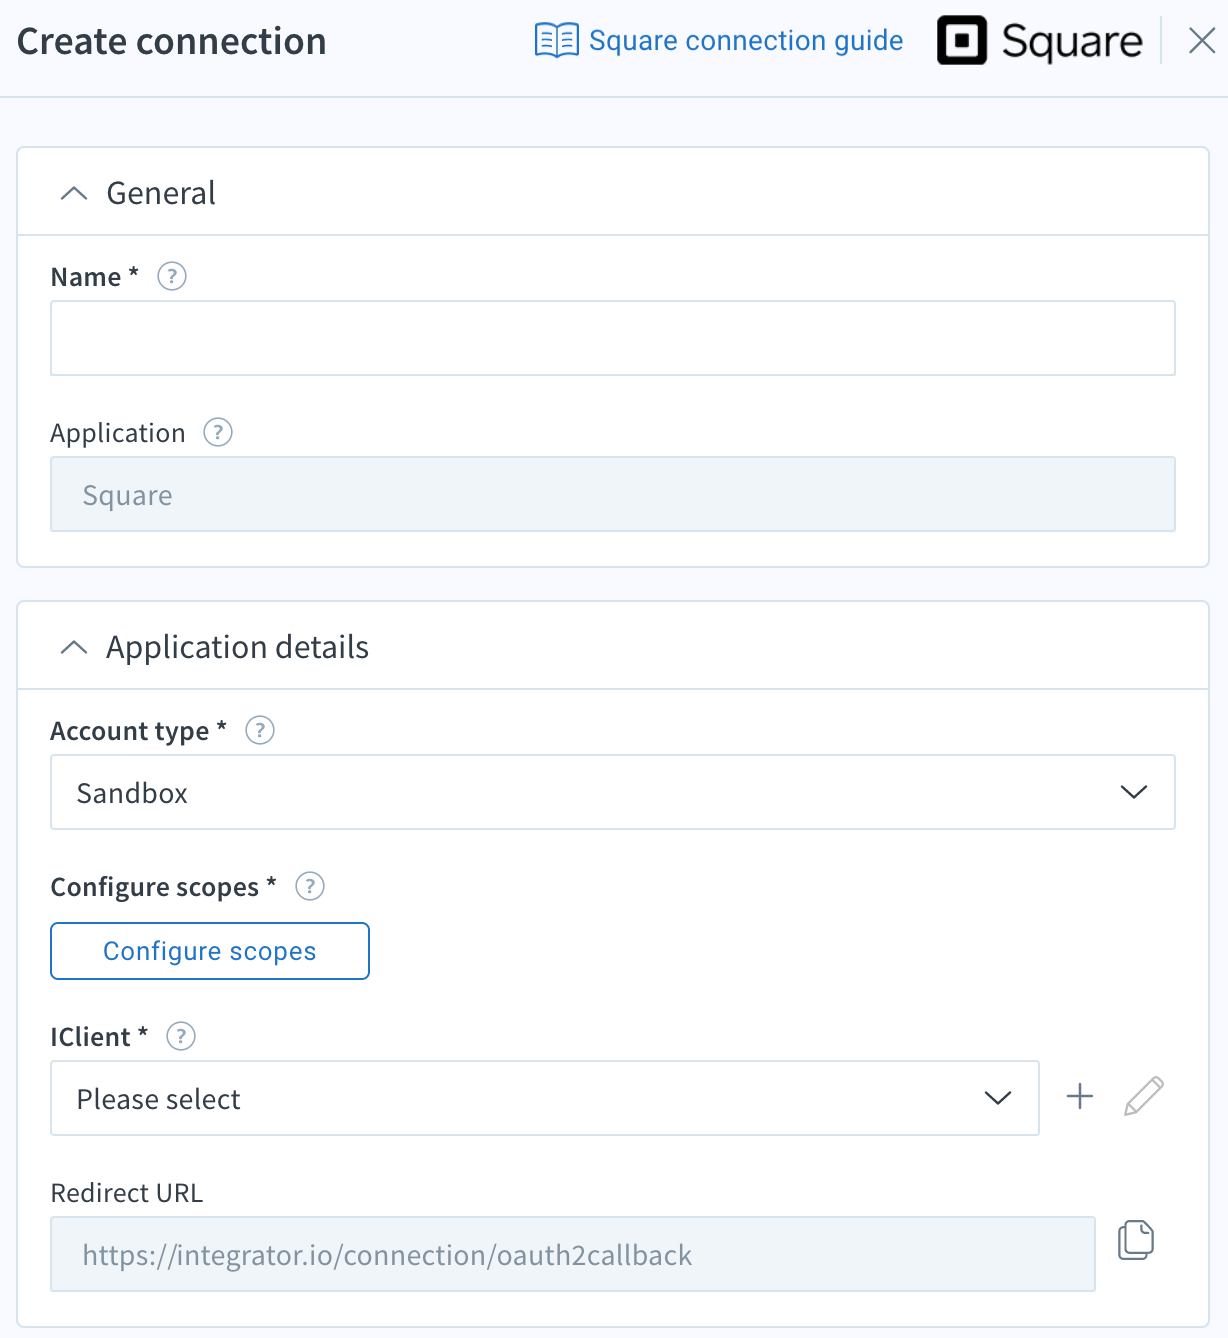The image size is (1228, 1338).
Task: Close the Create connection panel
Action: (x=1201, y=42)
